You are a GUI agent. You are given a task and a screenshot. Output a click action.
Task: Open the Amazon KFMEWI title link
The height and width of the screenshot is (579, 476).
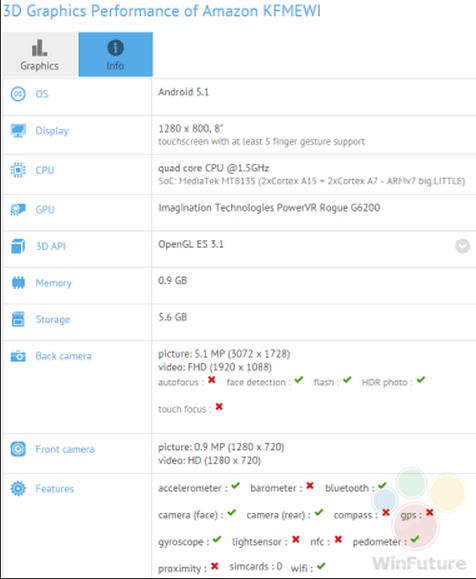pos(162,11)
